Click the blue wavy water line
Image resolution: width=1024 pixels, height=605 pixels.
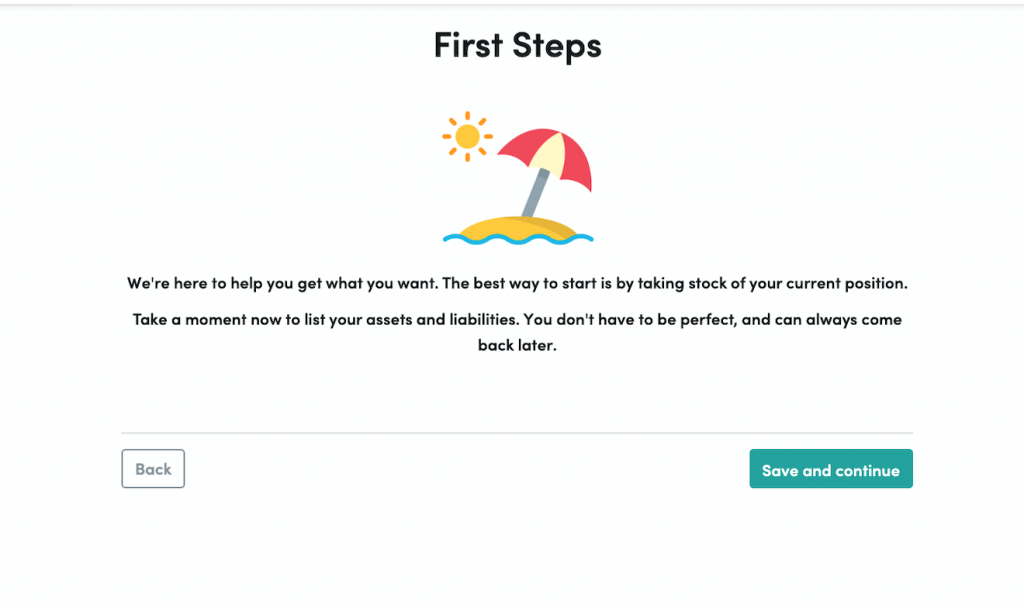click(x=517, y=239)
